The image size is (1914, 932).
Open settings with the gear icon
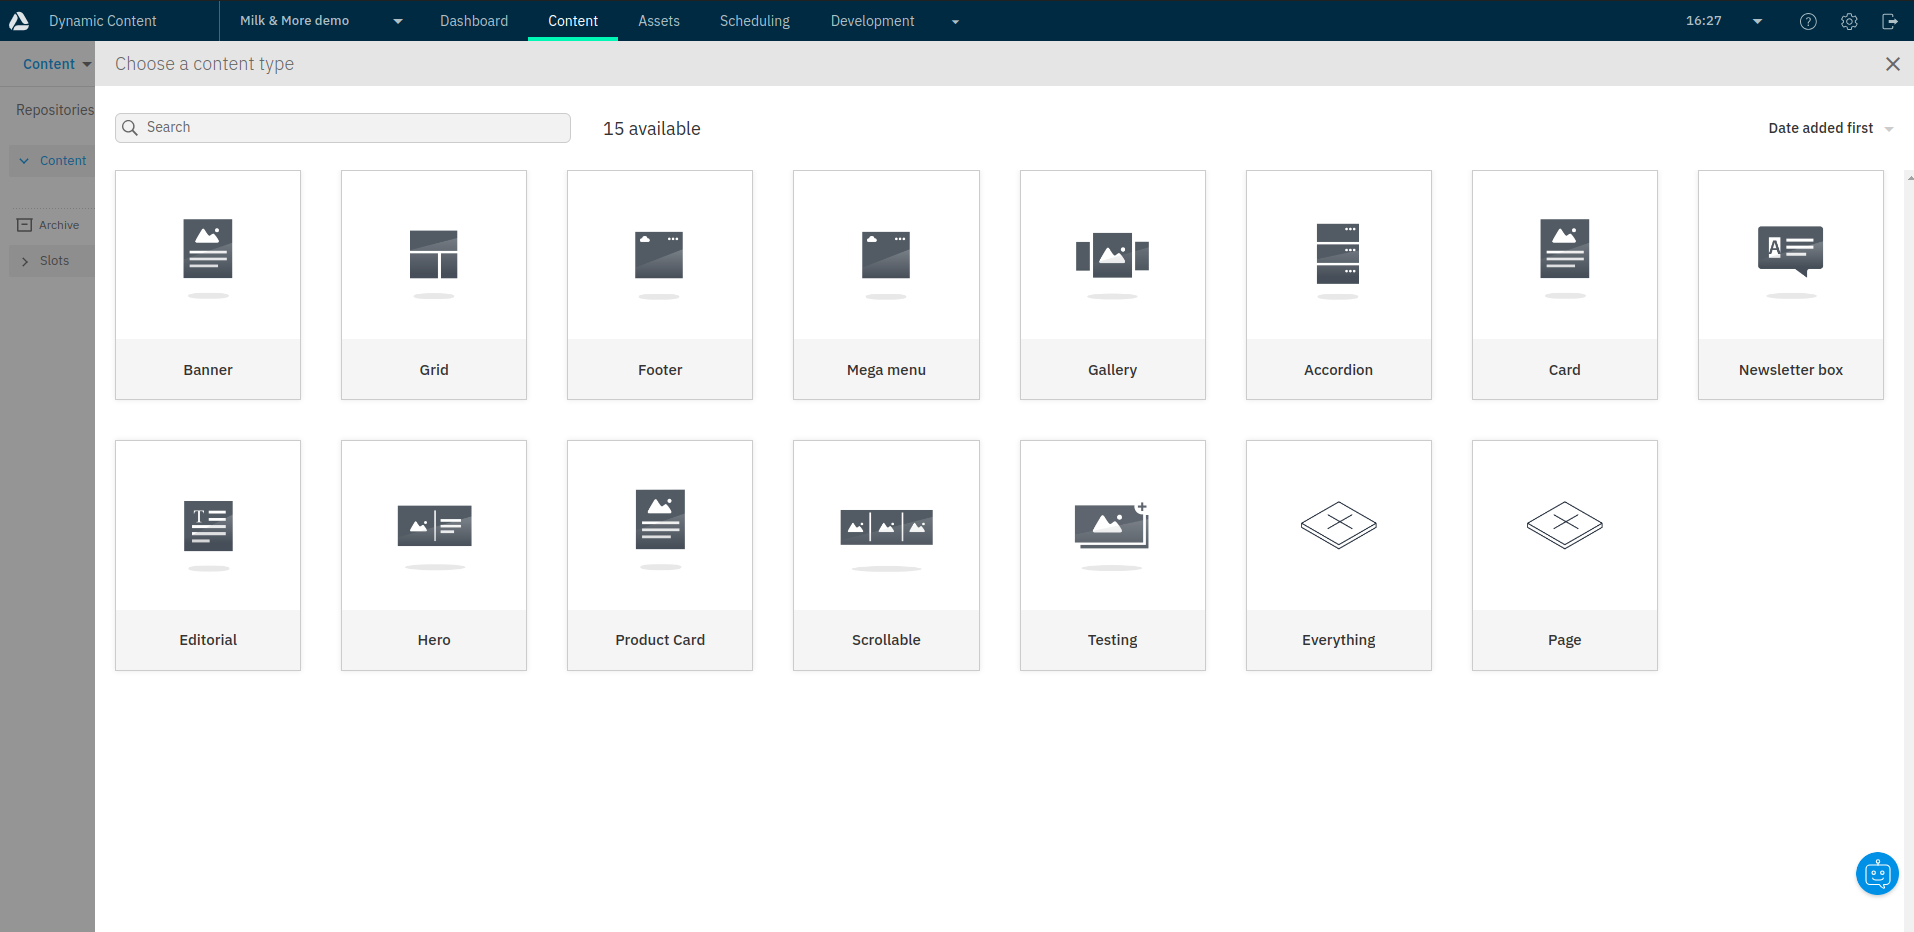tap(1849, 21)
